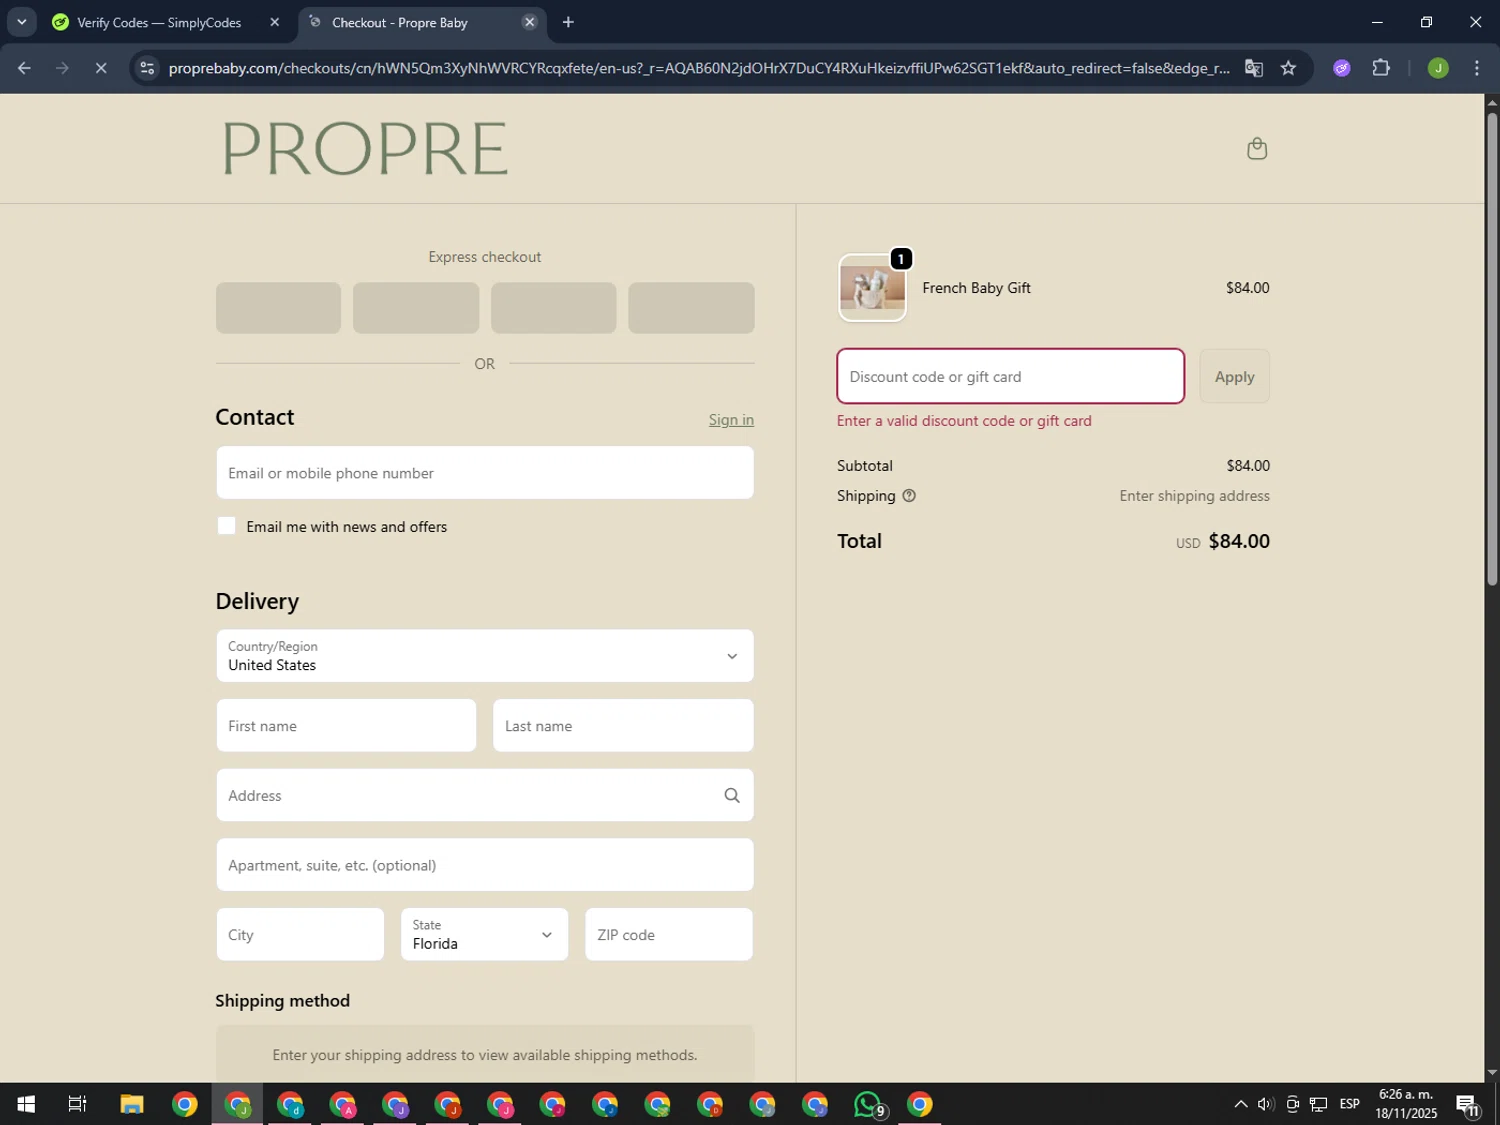Click the Email or mobile phone number field
This screenshot has height=1125, width=1500.
[485, 473]
